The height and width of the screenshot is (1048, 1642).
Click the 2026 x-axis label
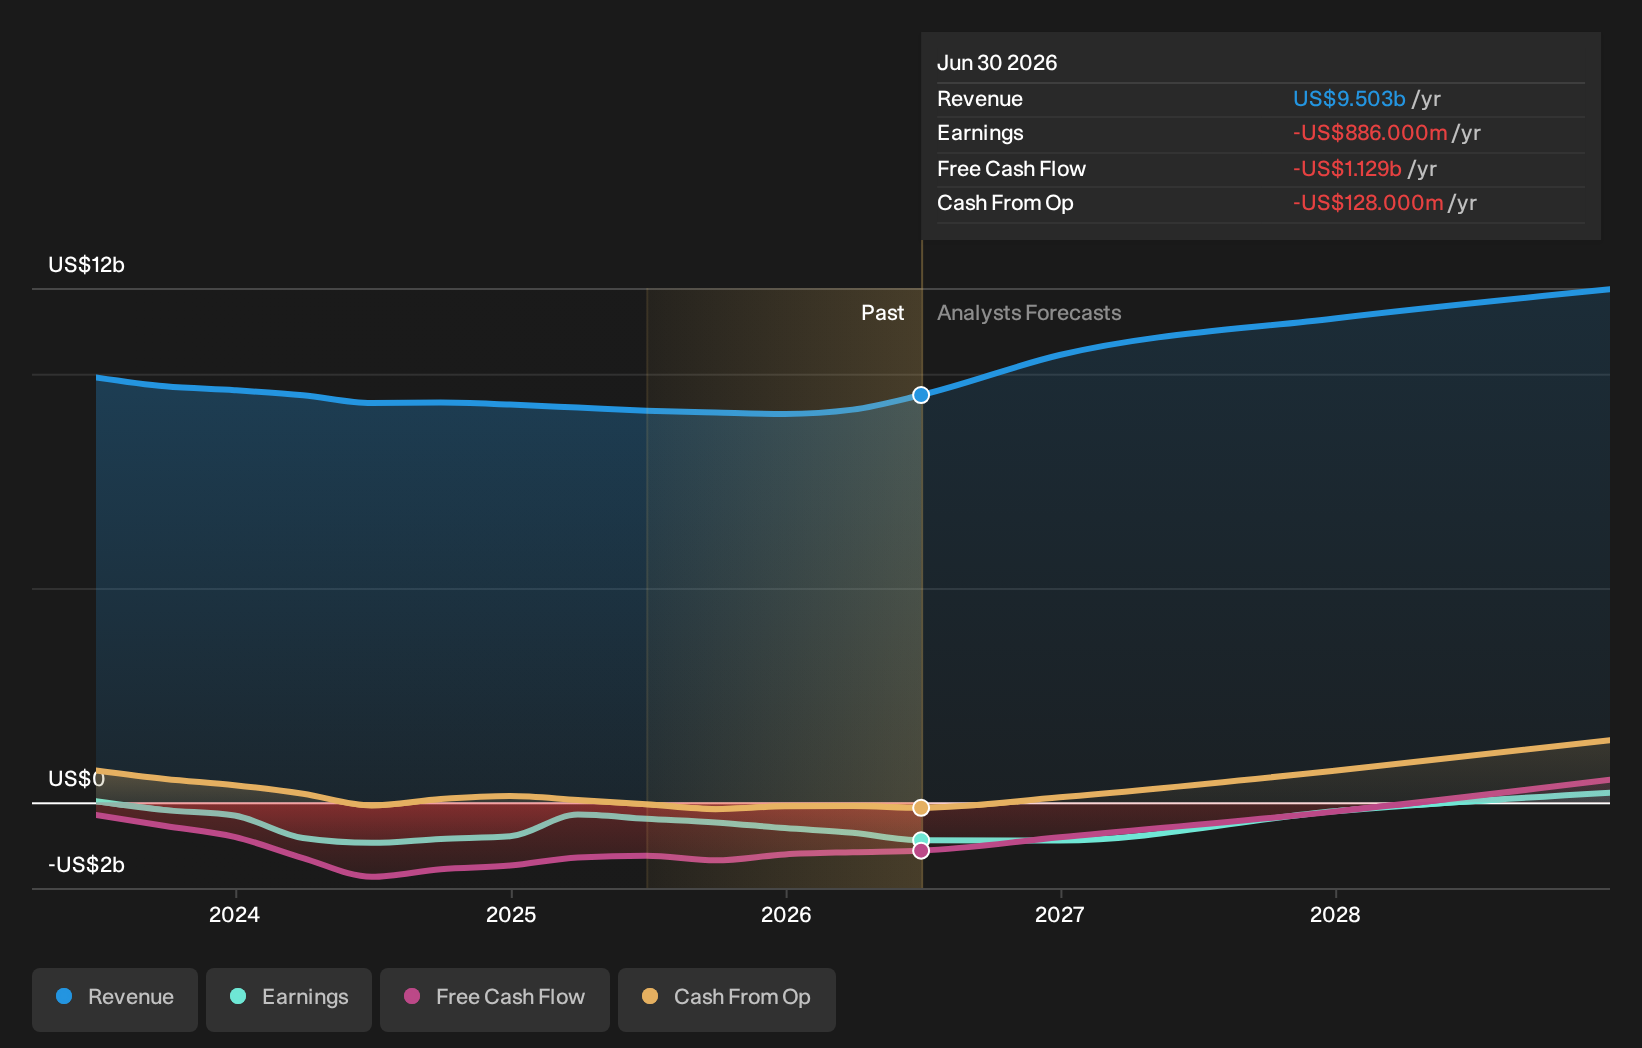[x=786, y=915]
